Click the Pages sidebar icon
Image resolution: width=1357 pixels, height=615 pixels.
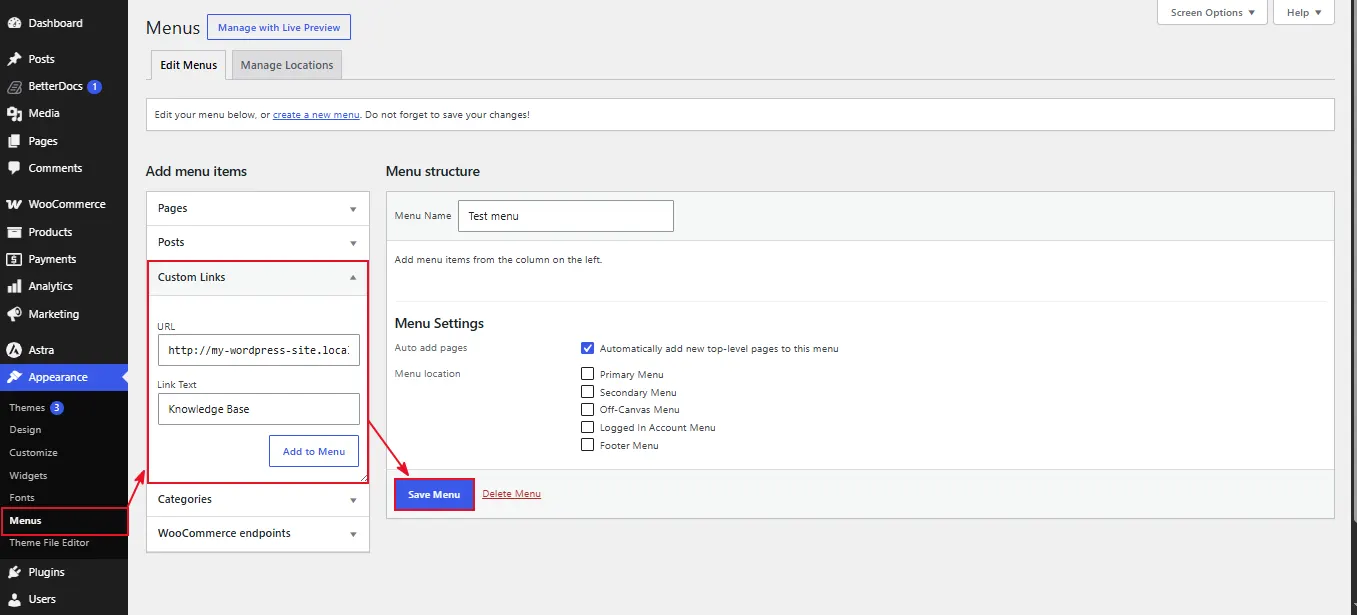point(14,141)
